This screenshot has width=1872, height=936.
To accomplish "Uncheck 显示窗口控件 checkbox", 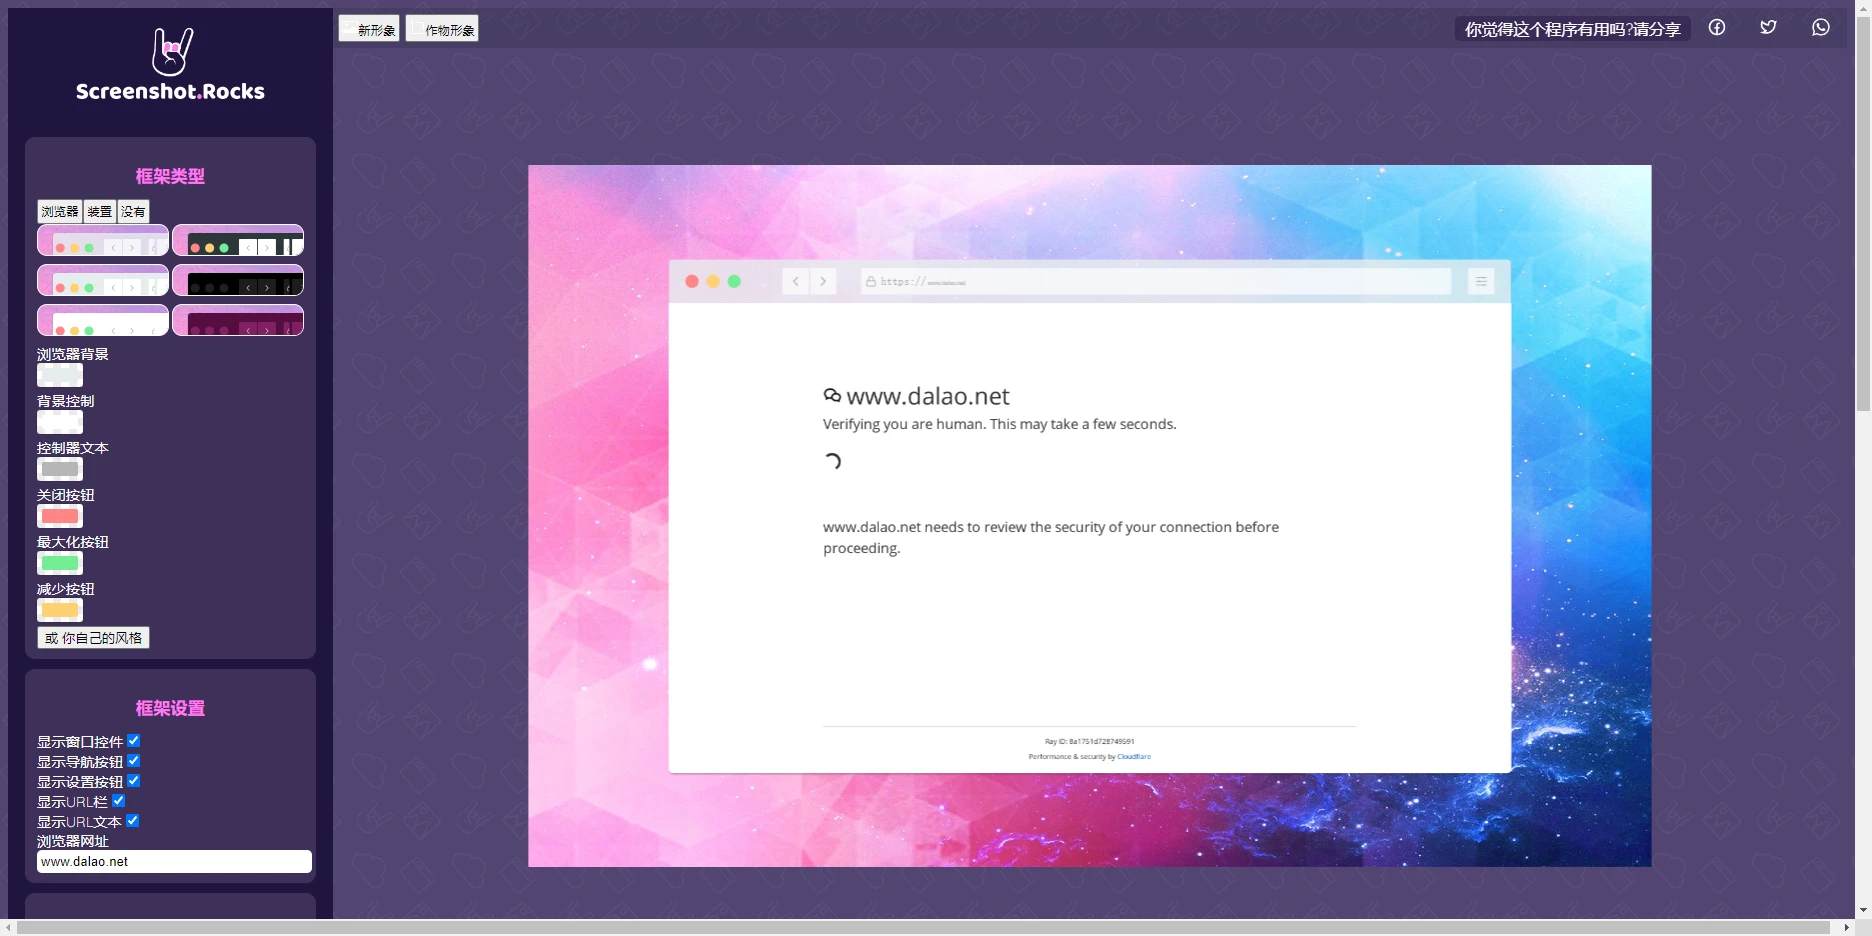I will tap(133, 741).
